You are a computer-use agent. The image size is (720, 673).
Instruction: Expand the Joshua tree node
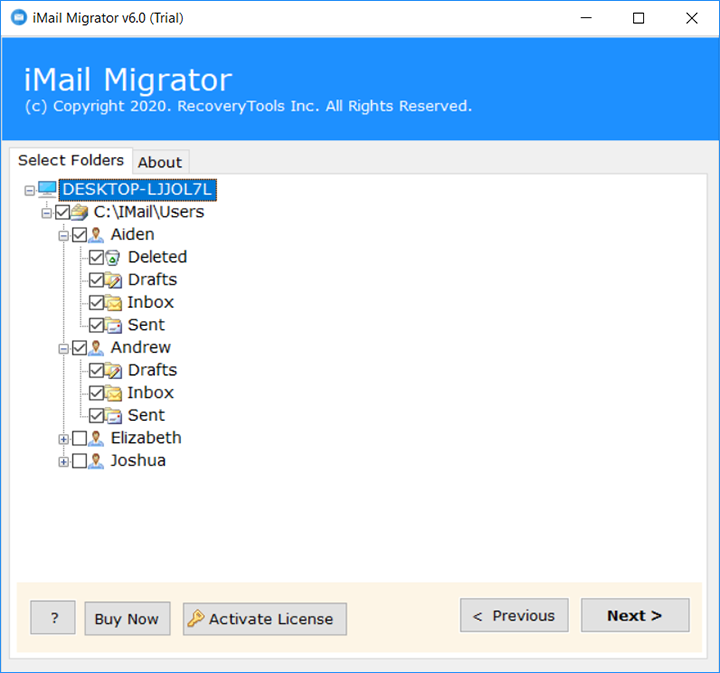click(x=64, y=461)
